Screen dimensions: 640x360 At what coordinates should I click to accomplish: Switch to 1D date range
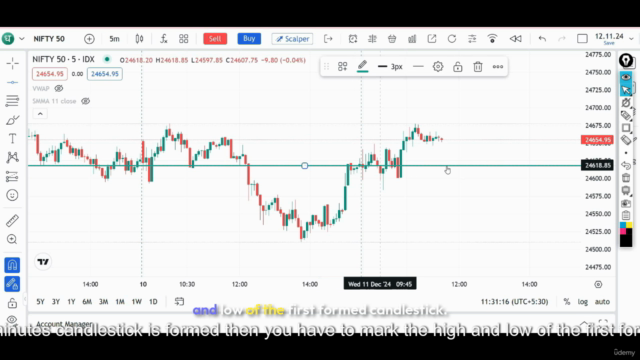click(x=153, y=302)
